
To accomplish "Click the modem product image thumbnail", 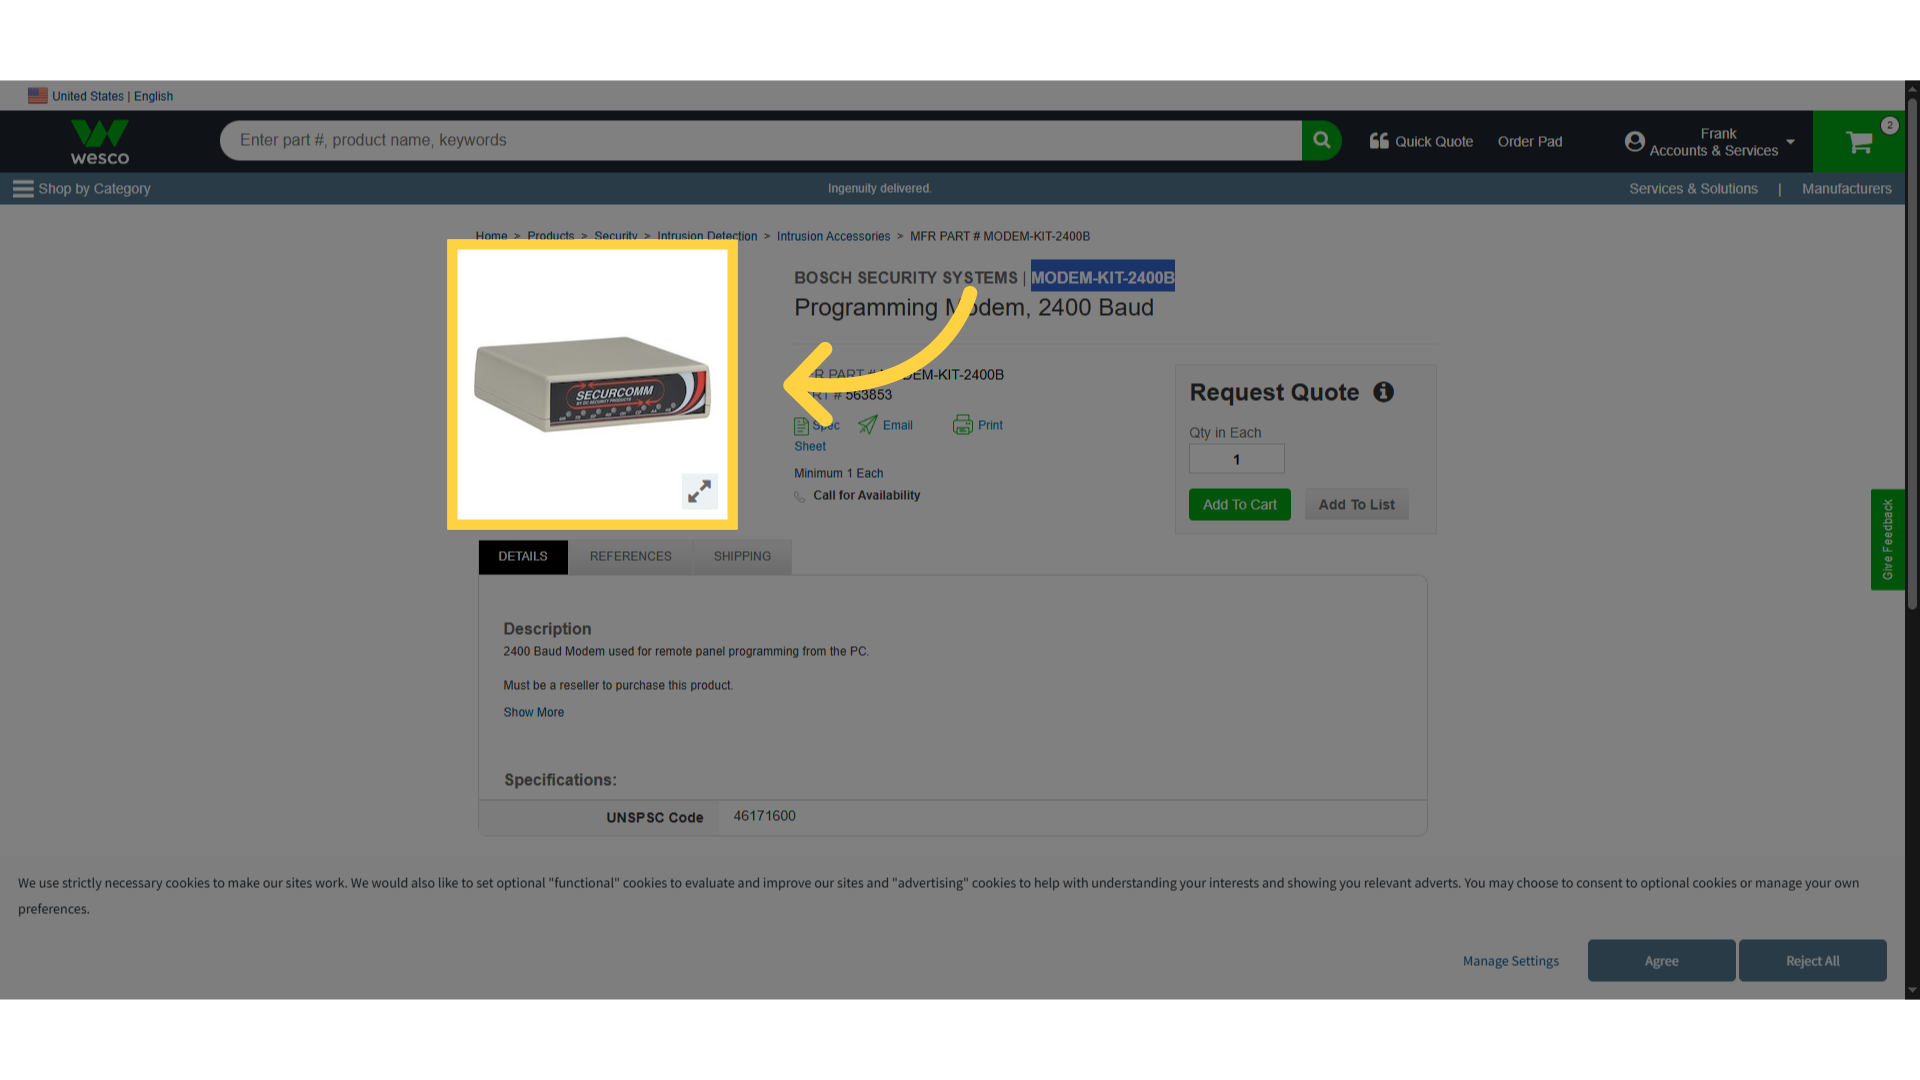I will tap(592, 385).
